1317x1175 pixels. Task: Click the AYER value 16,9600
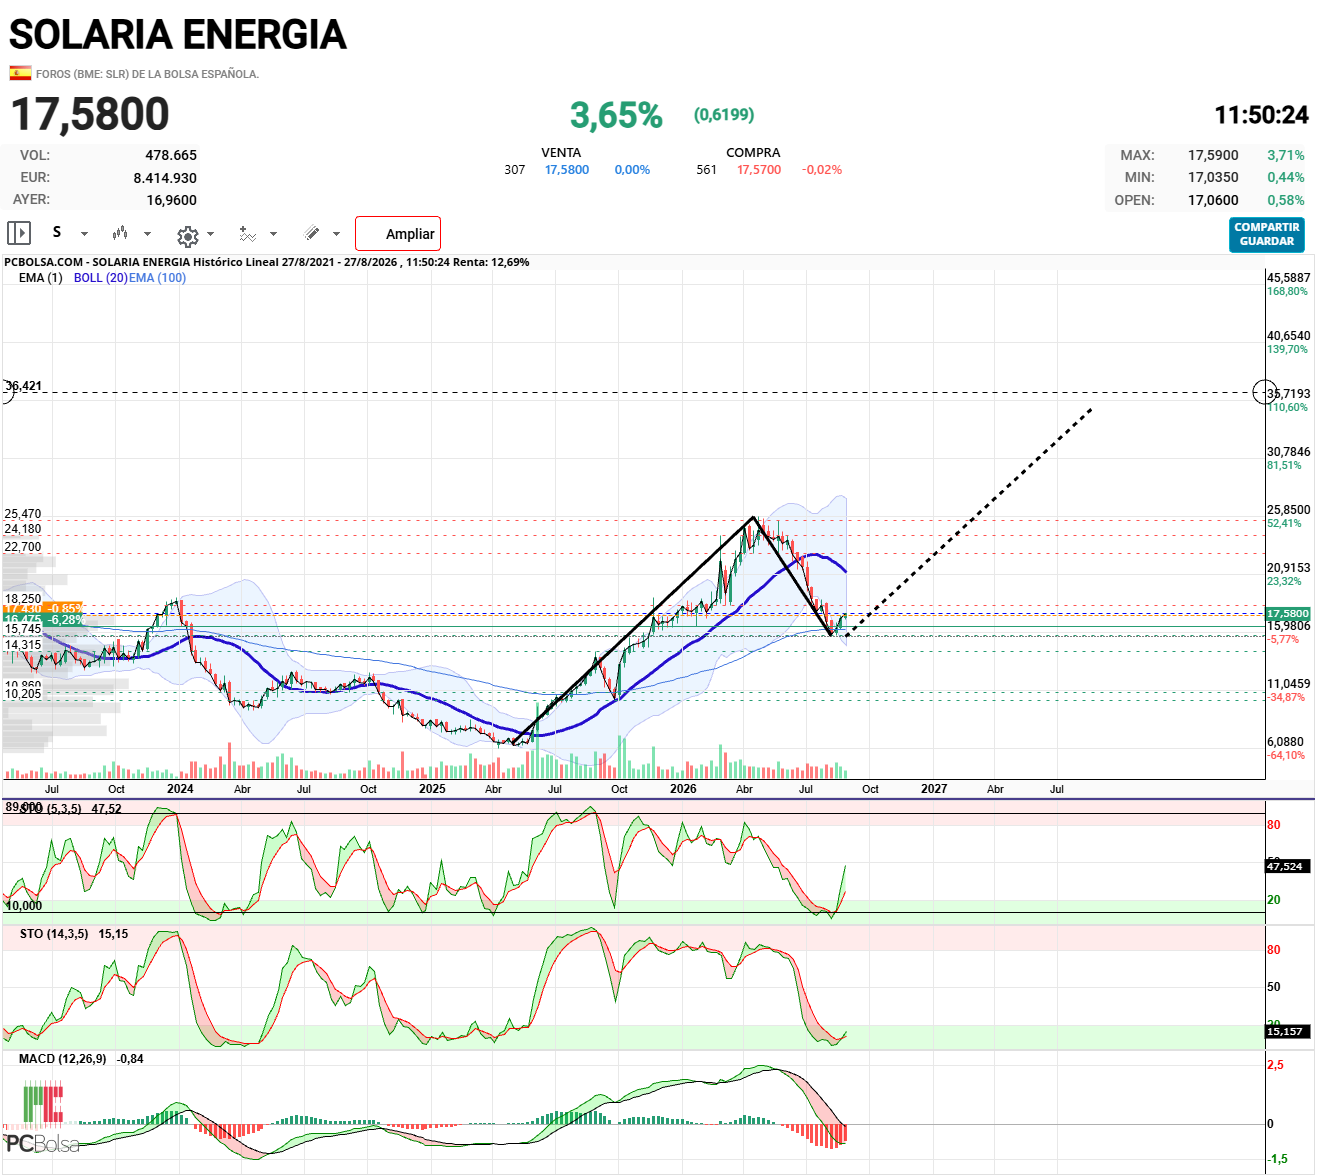pyautogui.click(x=172, y=200)
